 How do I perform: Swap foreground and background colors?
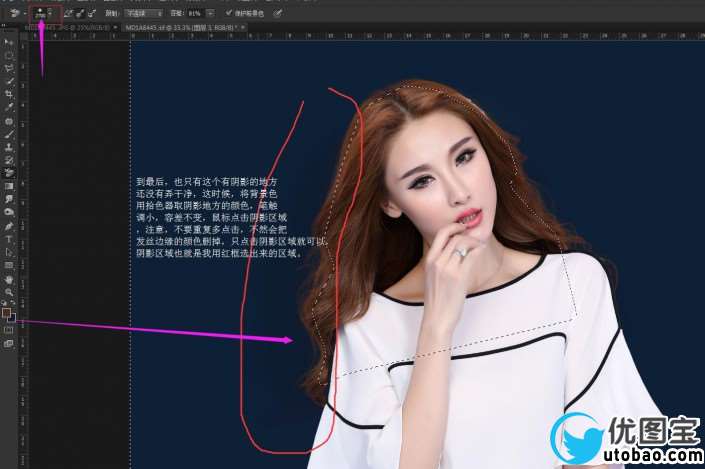13,303
